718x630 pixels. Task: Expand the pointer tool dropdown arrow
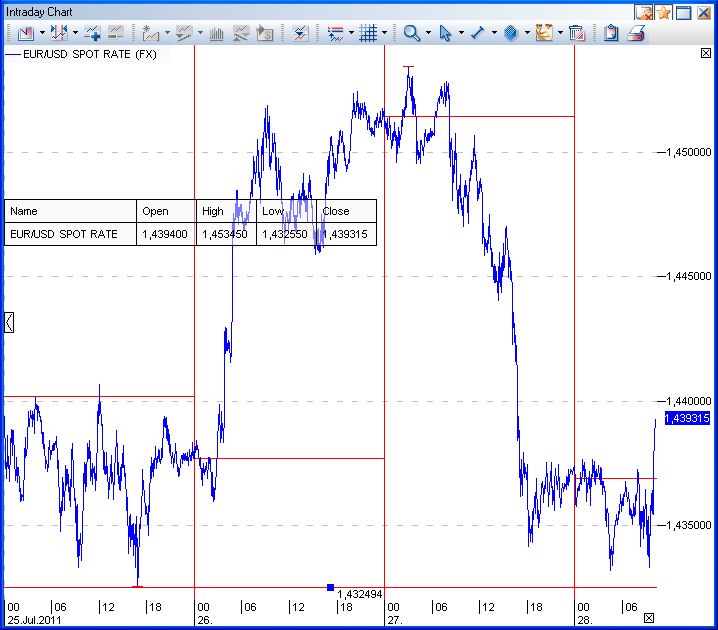461,33
